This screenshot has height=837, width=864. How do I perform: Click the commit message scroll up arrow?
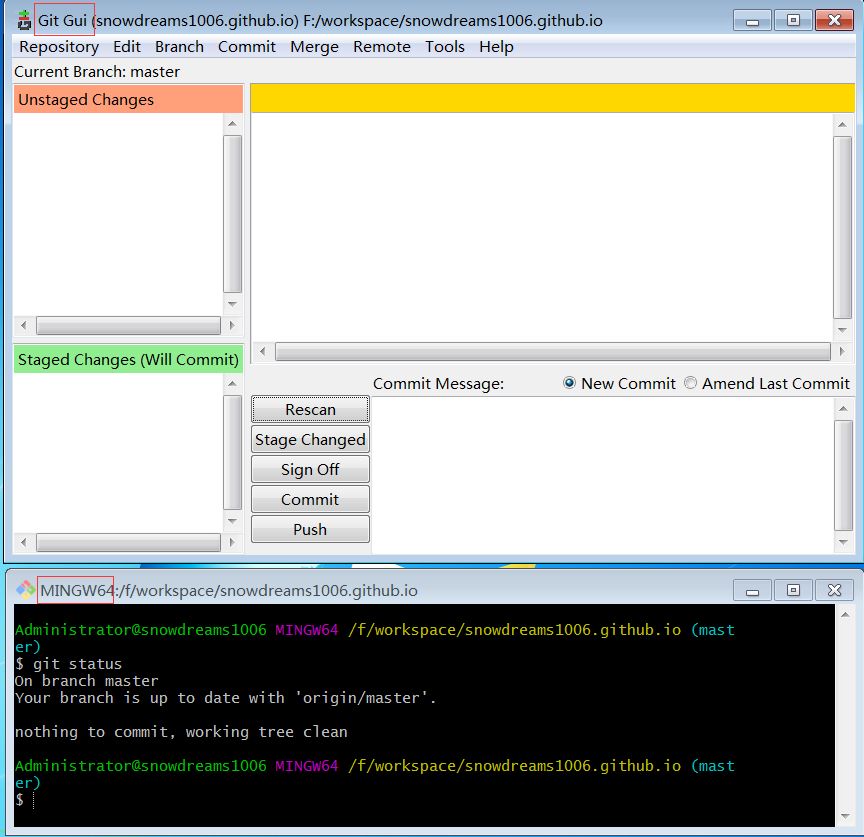[843, 408]
